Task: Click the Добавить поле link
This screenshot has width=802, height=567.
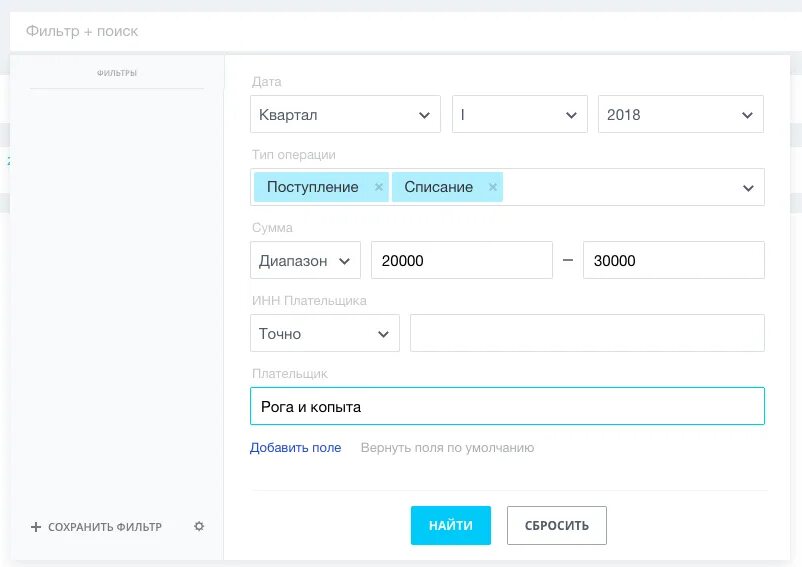Action: click(296, 448)
